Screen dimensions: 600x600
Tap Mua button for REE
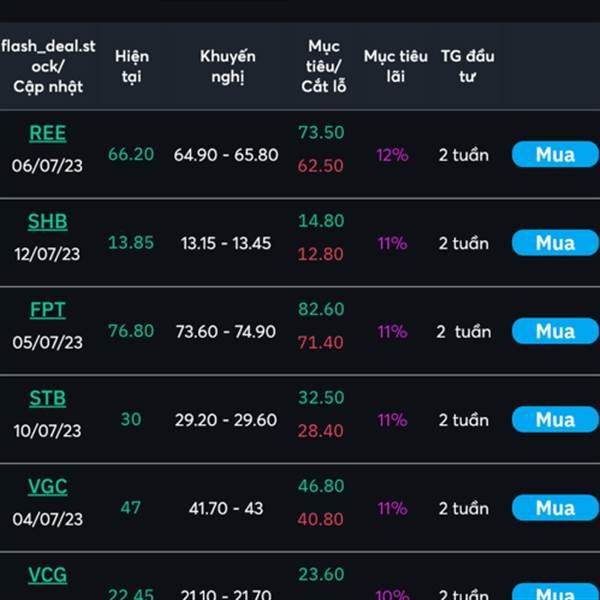tap(555, 155)
